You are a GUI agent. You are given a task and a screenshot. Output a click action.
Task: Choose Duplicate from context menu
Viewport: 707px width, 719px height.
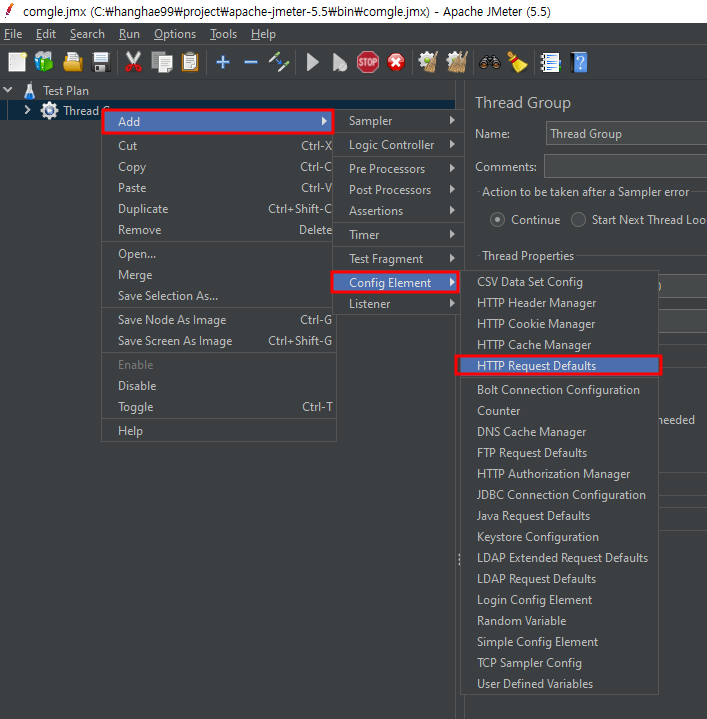click(x=219, y=209)
